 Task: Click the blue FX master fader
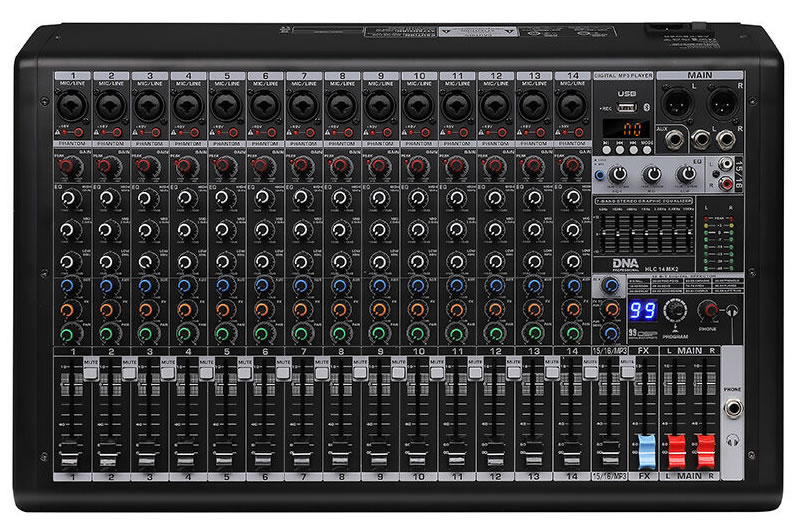tap(647, 451)
